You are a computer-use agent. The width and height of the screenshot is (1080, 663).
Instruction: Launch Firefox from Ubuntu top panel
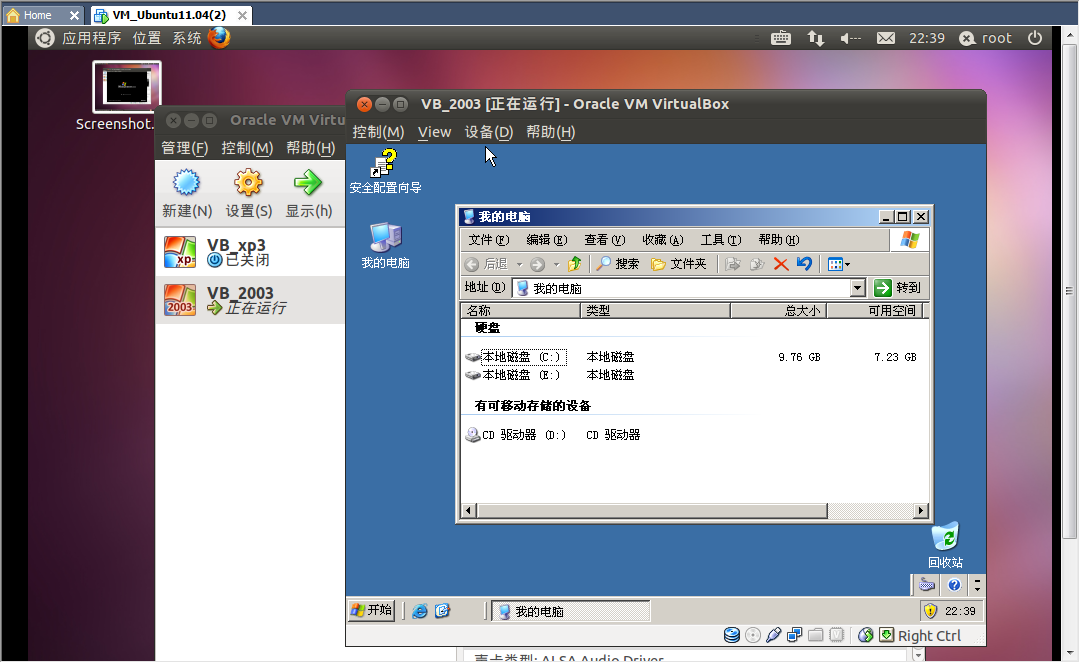tap(219, 38)
